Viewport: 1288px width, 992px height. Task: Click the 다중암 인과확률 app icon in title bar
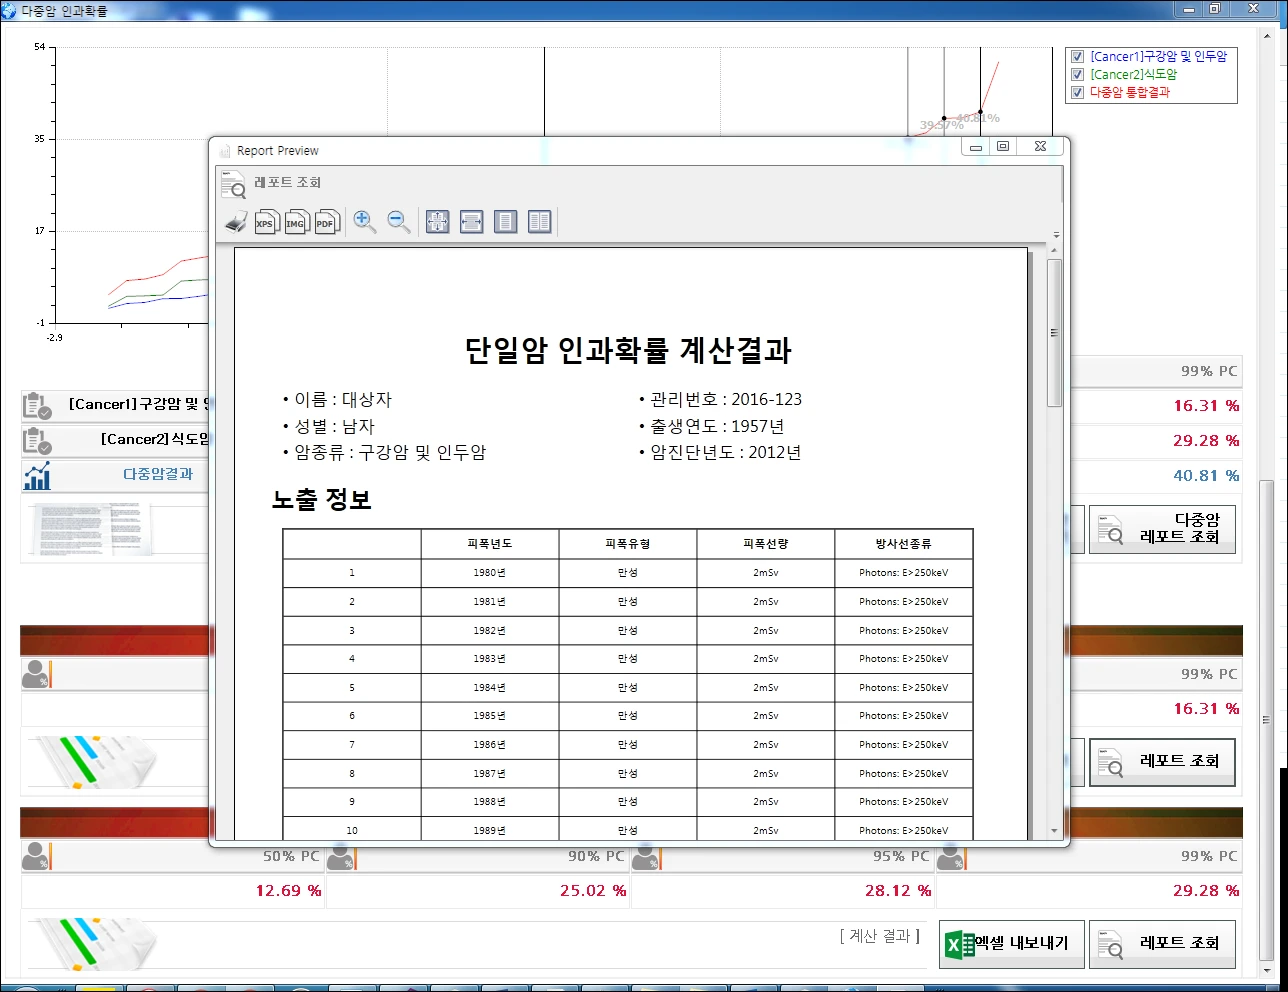point(9,10)
